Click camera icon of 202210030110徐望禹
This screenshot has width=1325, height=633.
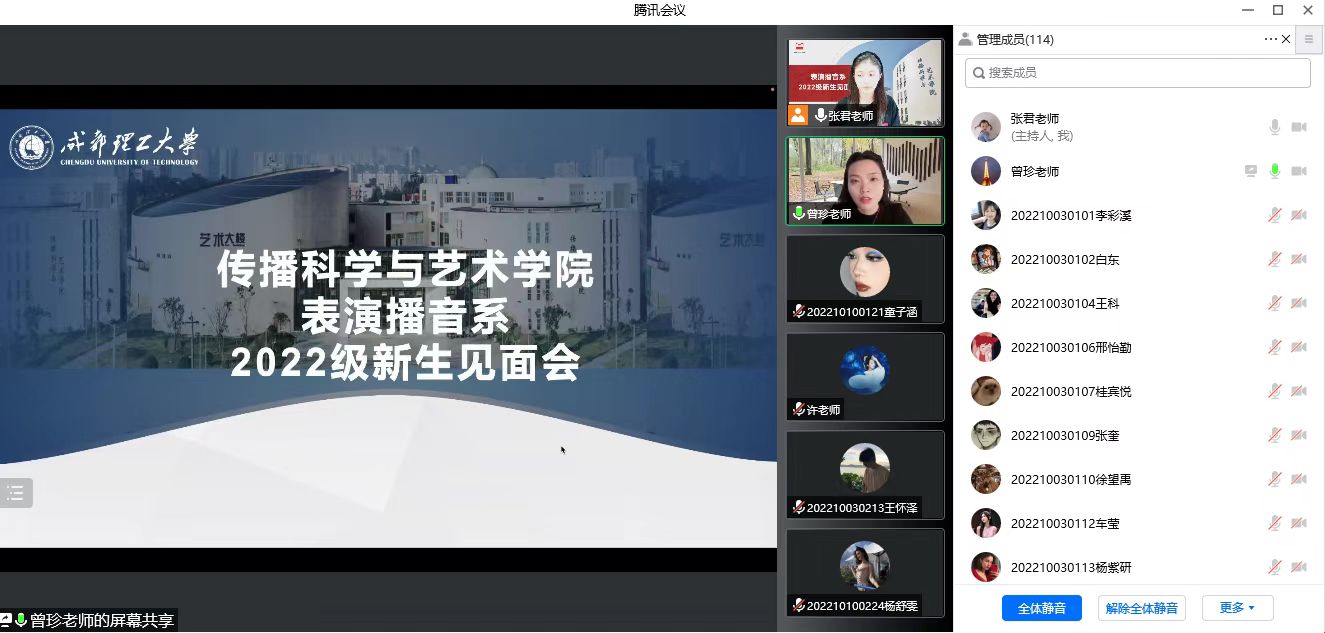[1299, 479]
